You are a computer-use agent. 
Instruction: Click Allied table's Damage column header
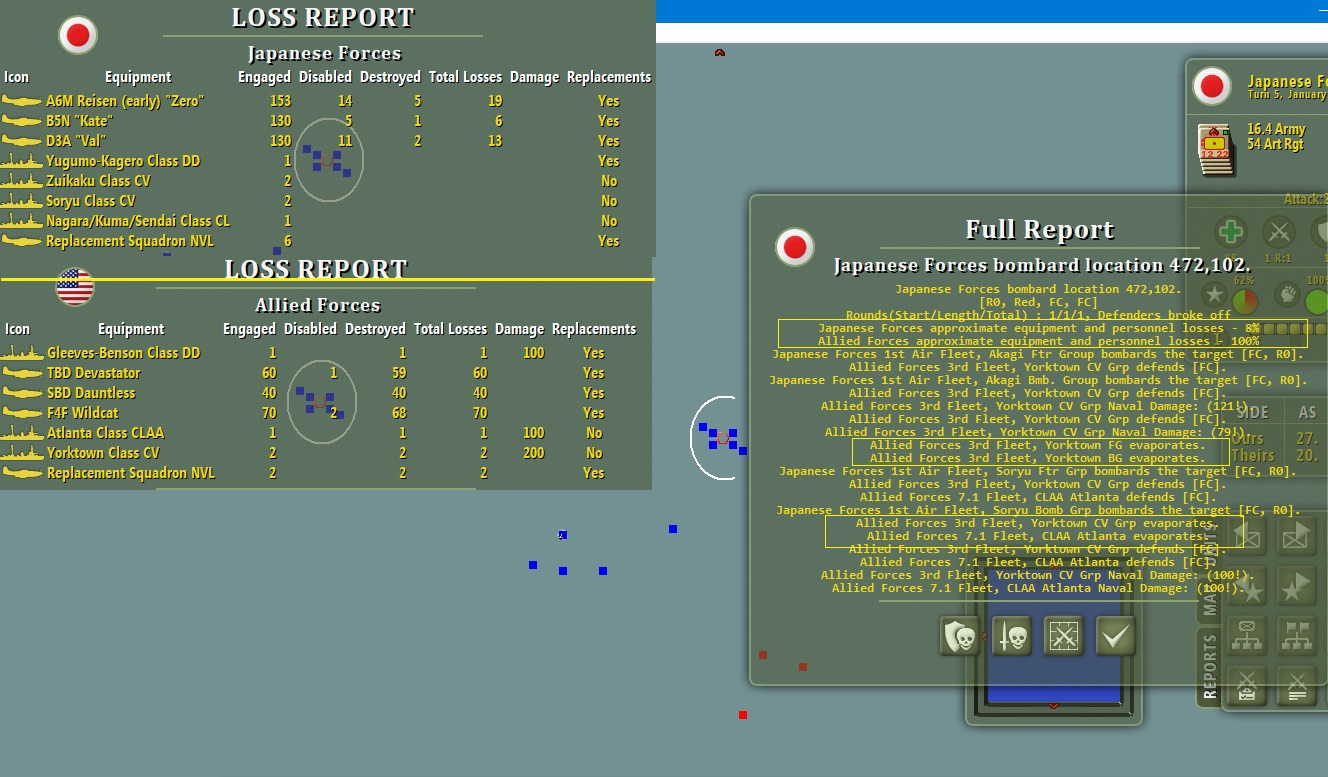point(519,329)
